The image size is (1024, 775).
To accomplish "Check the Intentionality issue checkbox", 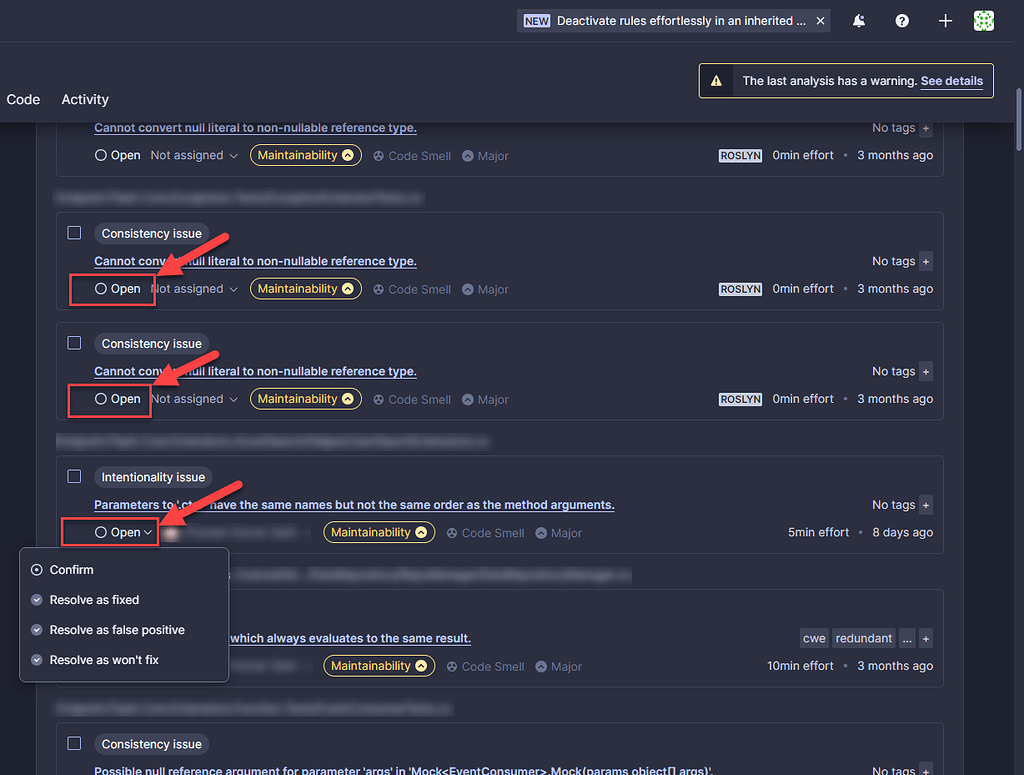I will point(74,476).
